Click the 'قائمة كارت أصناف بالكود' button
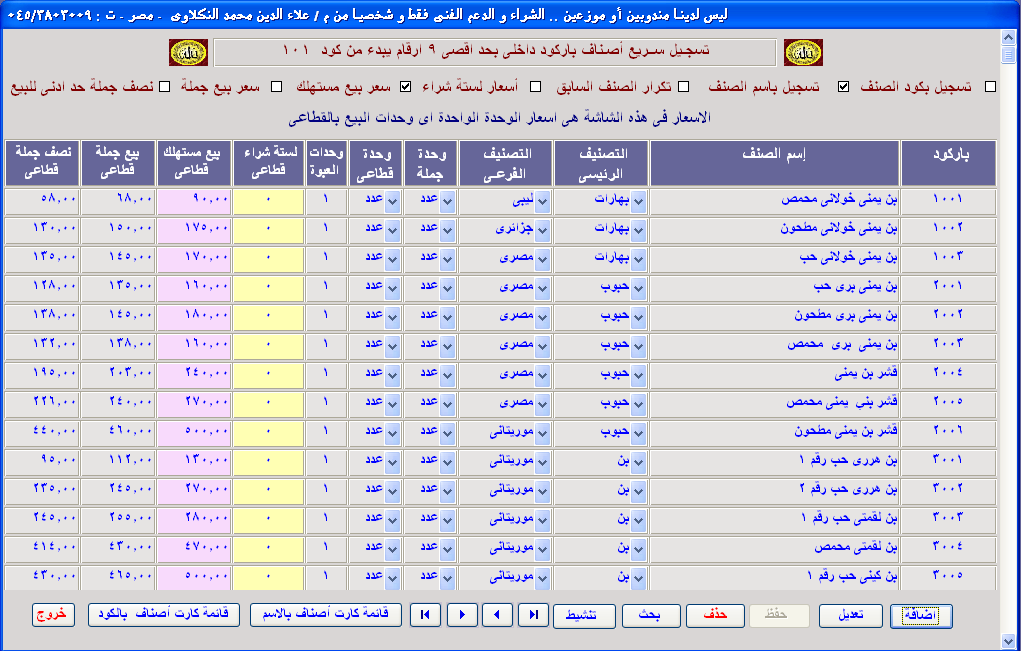1021x651 pixels. [x=164, y=615]
